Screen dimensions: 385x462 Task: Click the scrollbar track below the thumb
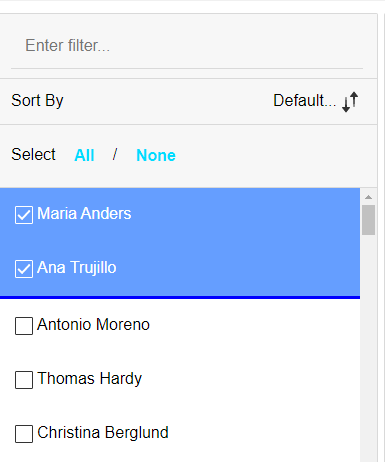(368, 347)
